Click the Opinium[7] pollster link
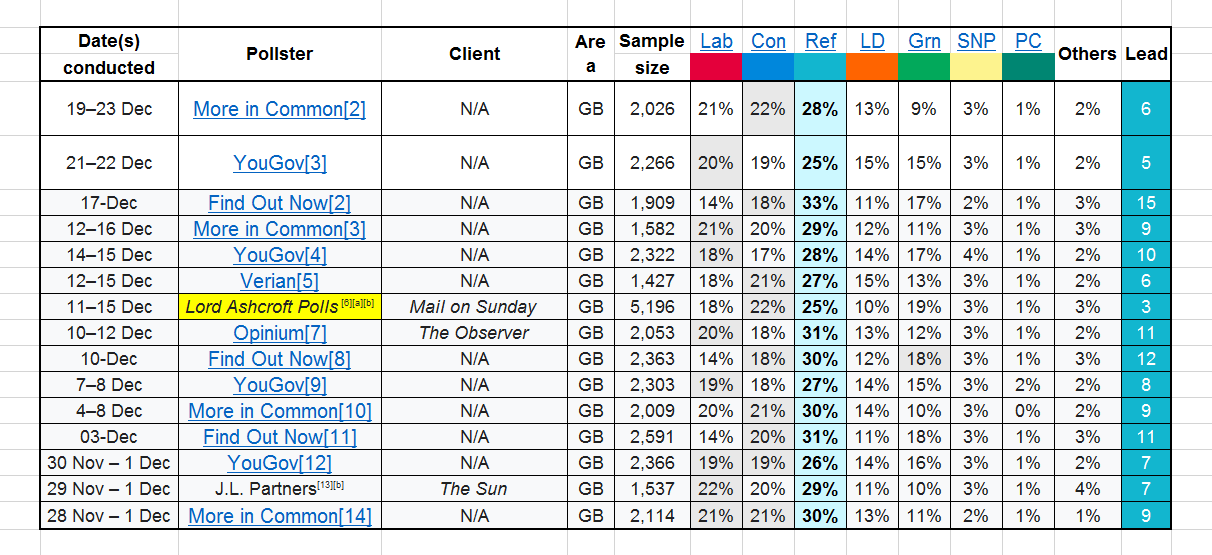 pos(279,333)
